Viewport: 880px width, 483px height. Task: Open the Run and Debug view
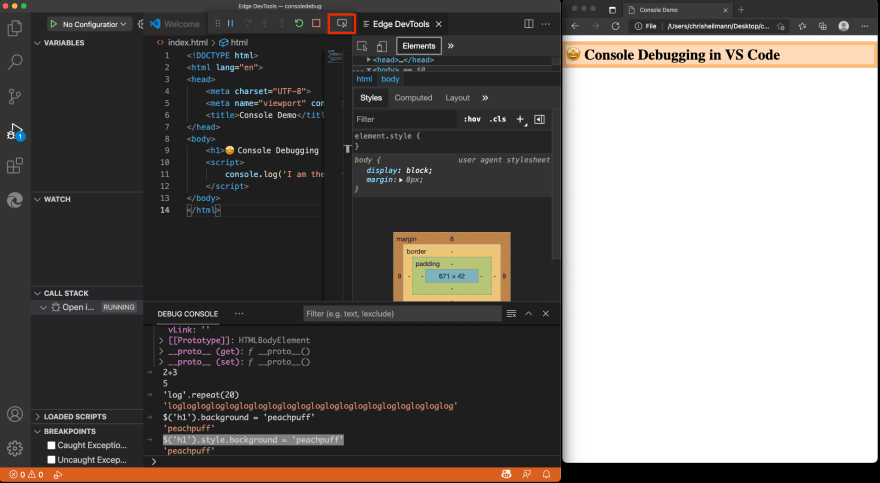click(x=15, y=131)
